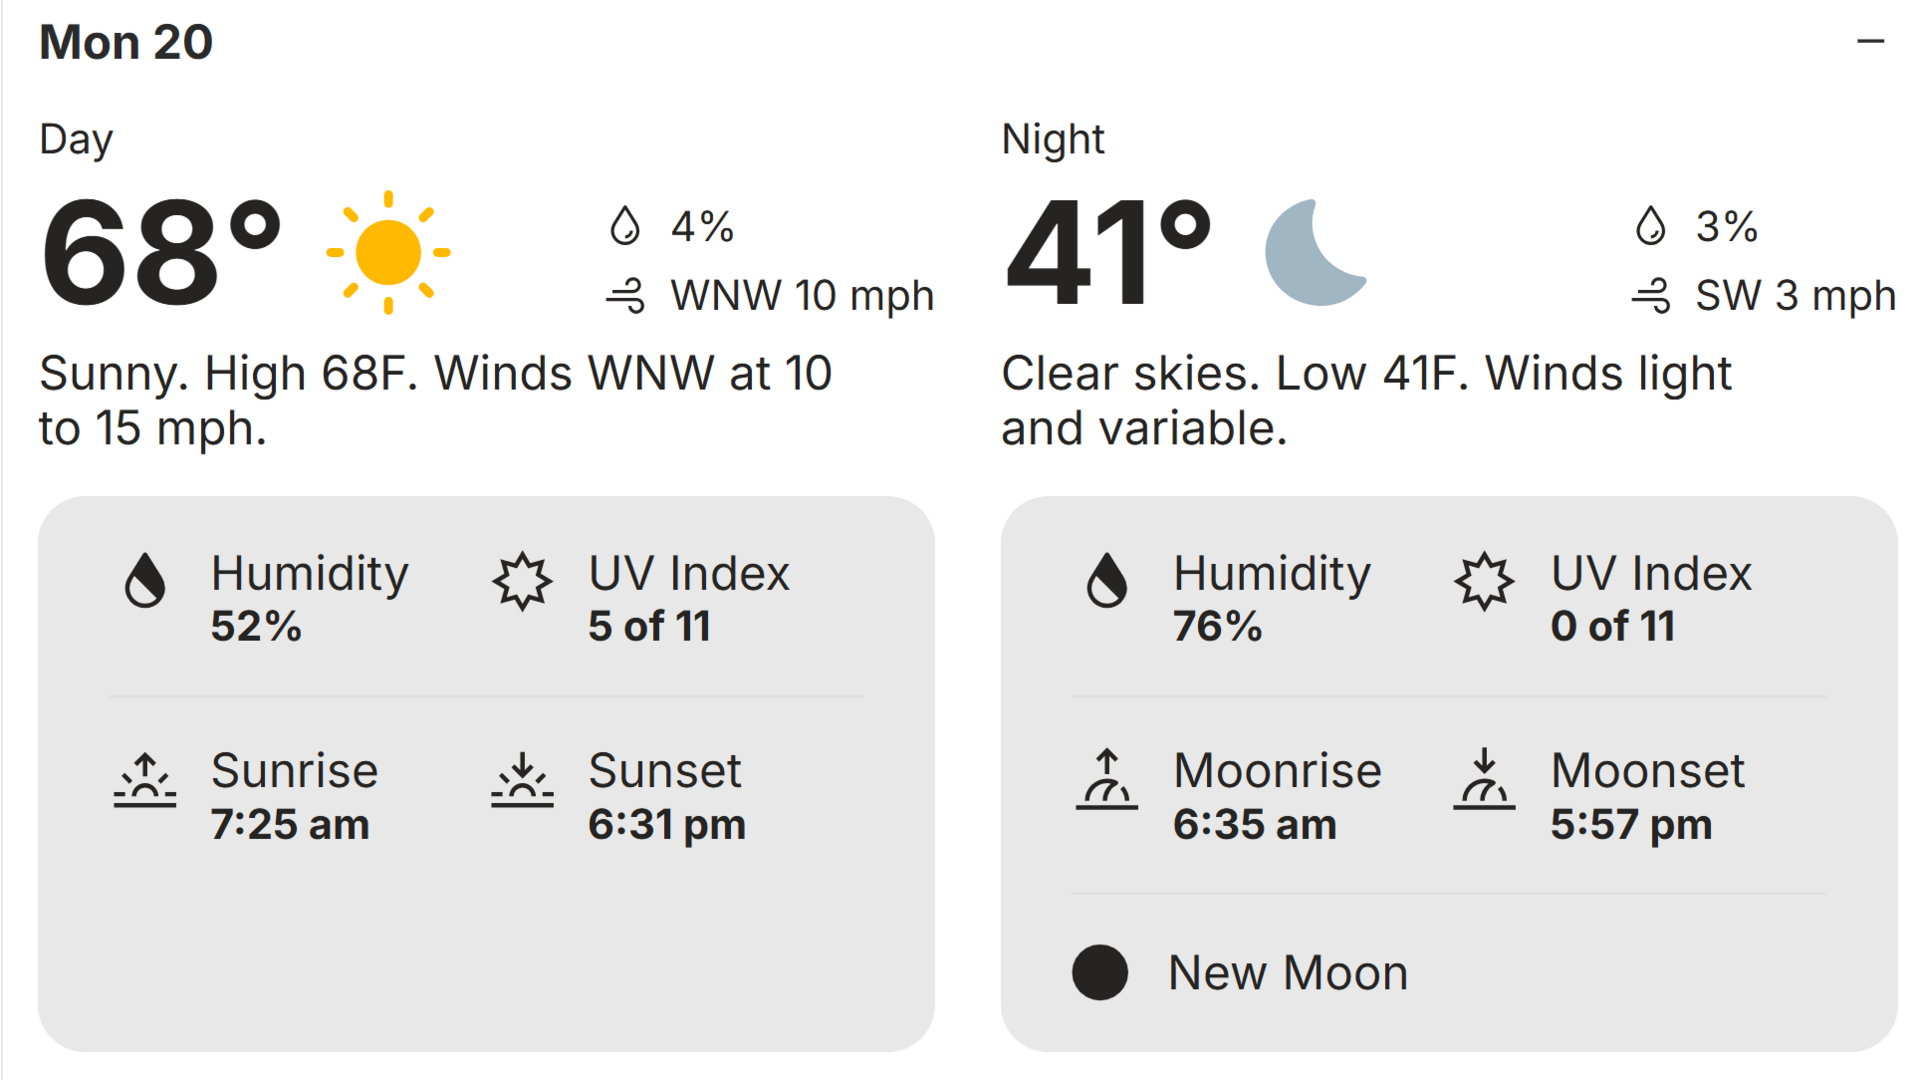Click the 68° daytime high temperature
The height and width of the screenshot is (1080, 1920).
[x=160, y=253]
